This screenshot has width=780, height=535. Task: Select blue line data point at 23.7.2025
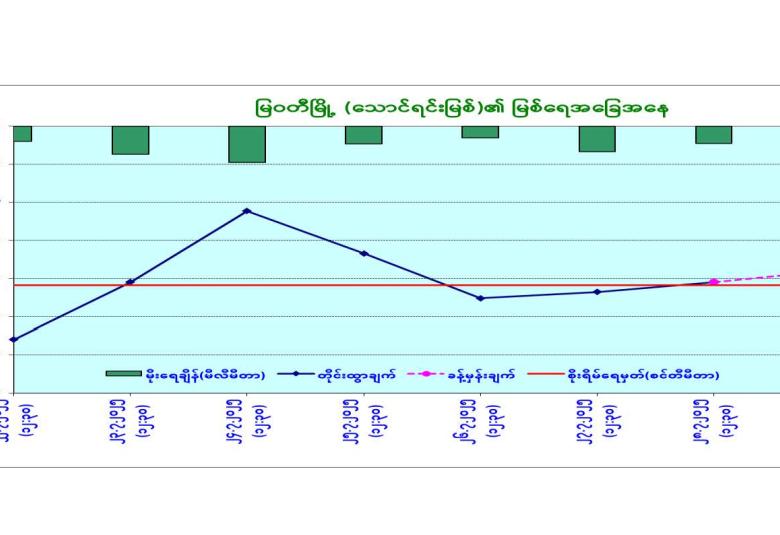tap(130, 282)
